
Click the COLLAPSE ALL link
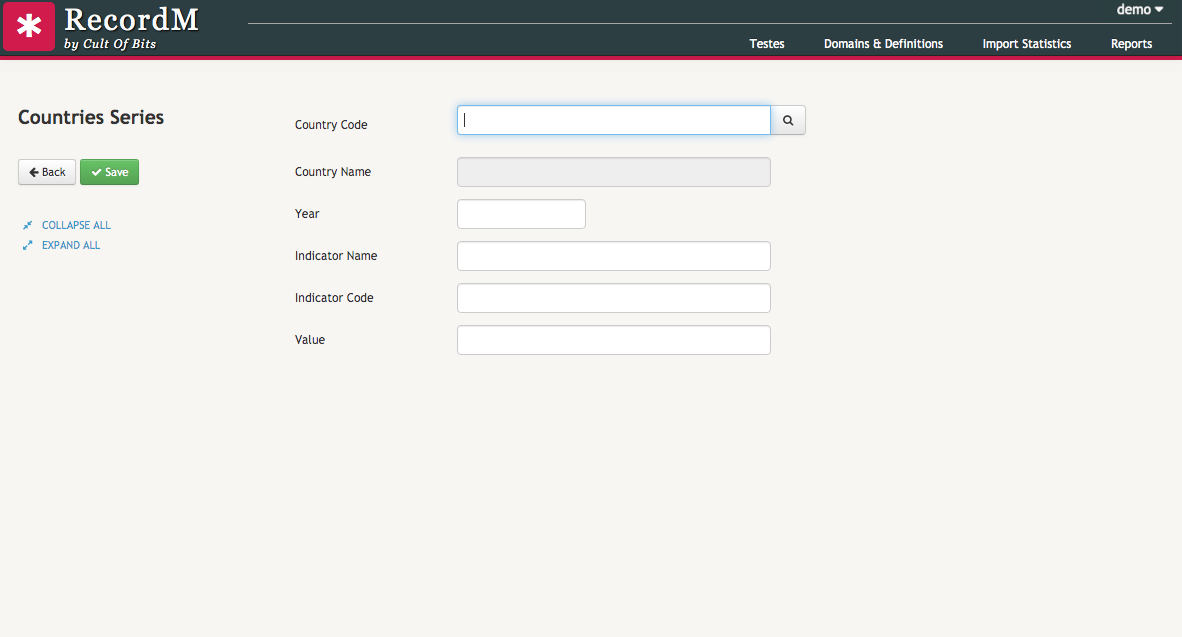pyautogui.click(x=76, y=225)
